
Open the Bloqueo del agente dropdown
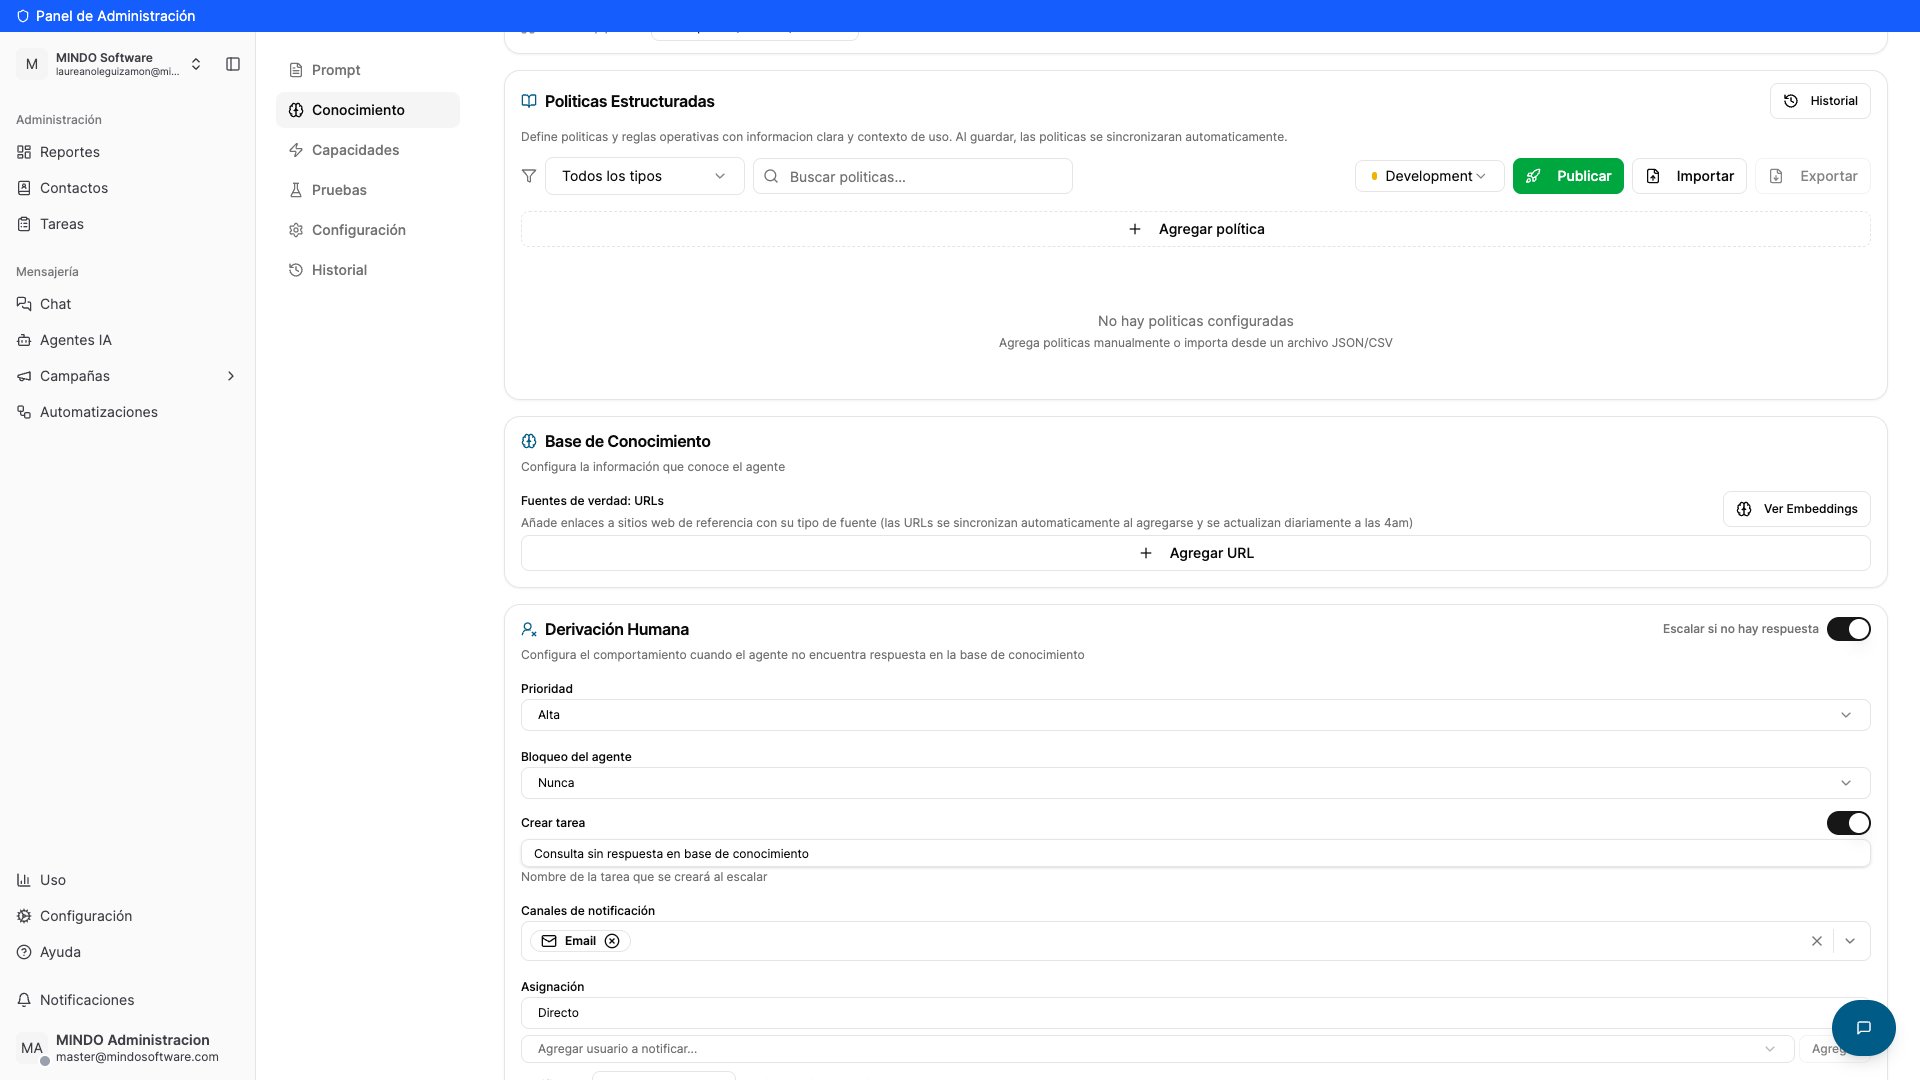1196,783
